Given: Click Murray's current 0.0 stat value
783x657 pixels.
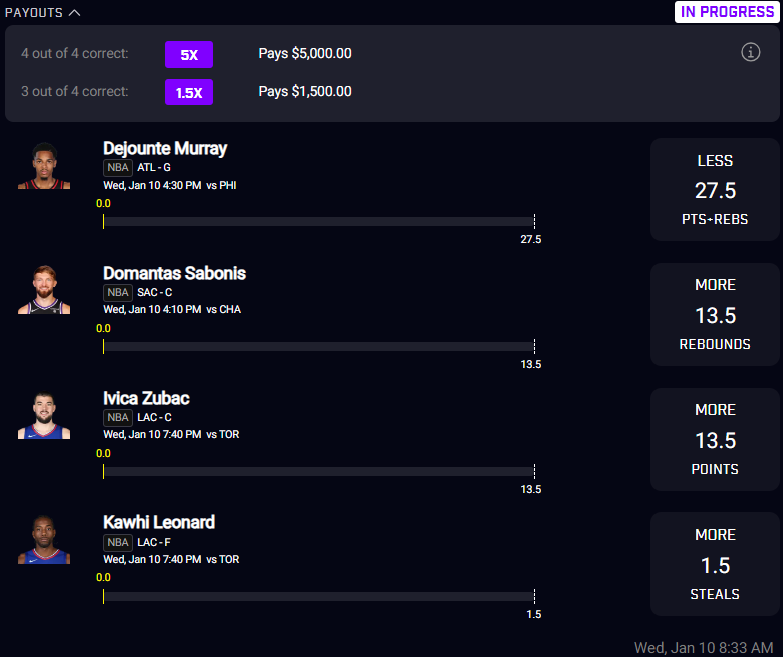Looking at the screenshot, I should point(103,203).
